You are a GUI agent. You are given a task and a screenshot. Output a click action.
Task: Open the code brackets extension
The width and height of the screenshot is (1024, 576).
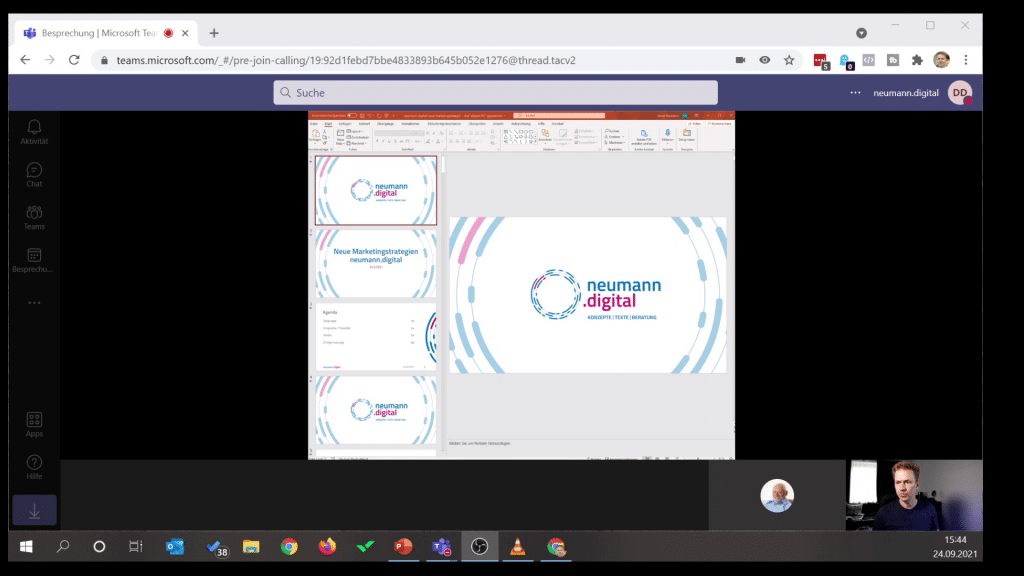(869, 60)
